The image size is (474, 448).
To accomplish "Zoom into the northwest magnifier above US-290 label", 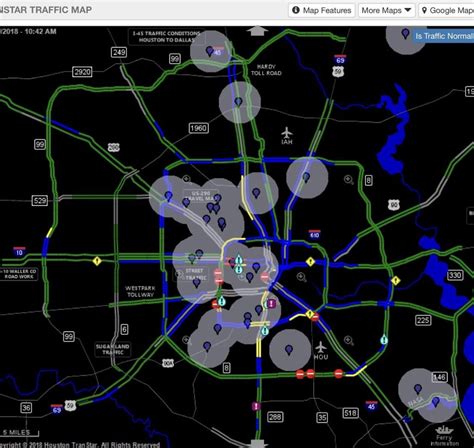I will pos(187,180).
